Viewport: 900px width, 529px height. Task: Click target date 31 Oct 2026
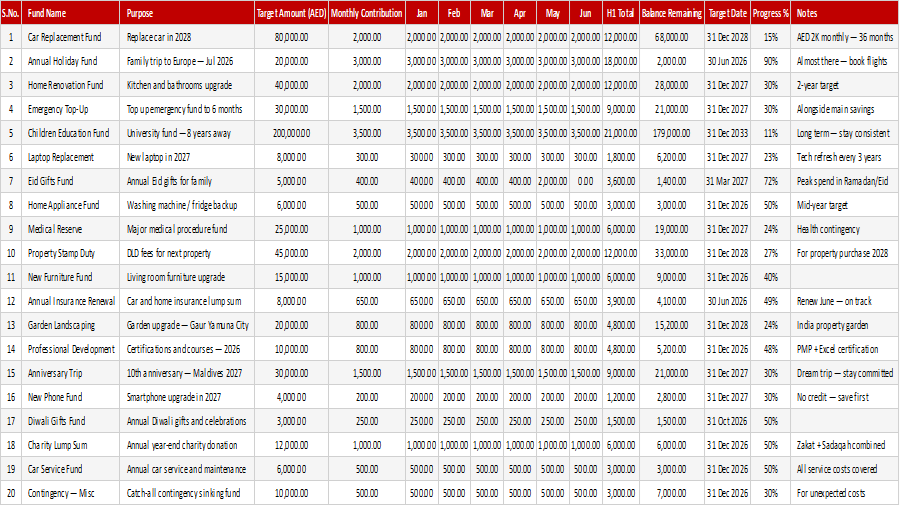pyautogui.click(x=727, y=422)
